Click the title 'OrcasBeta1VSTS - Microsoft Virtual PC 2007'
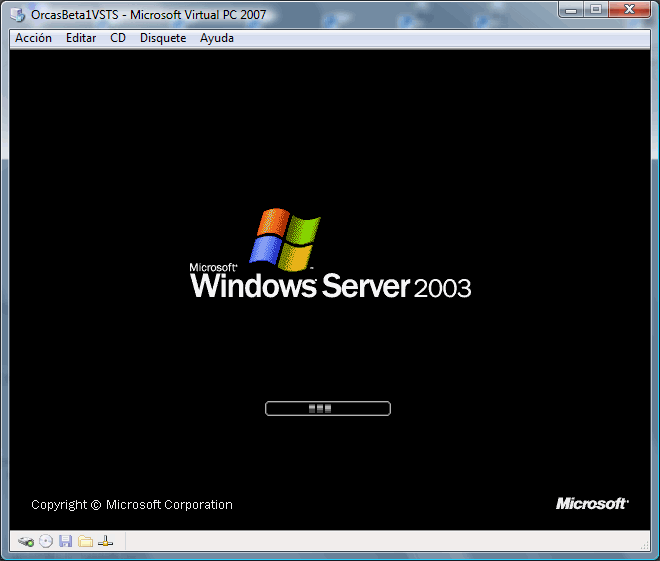Image resolution: width=660 pixels, height=561 pixels. pyautogui.click(x=149, y=15)
